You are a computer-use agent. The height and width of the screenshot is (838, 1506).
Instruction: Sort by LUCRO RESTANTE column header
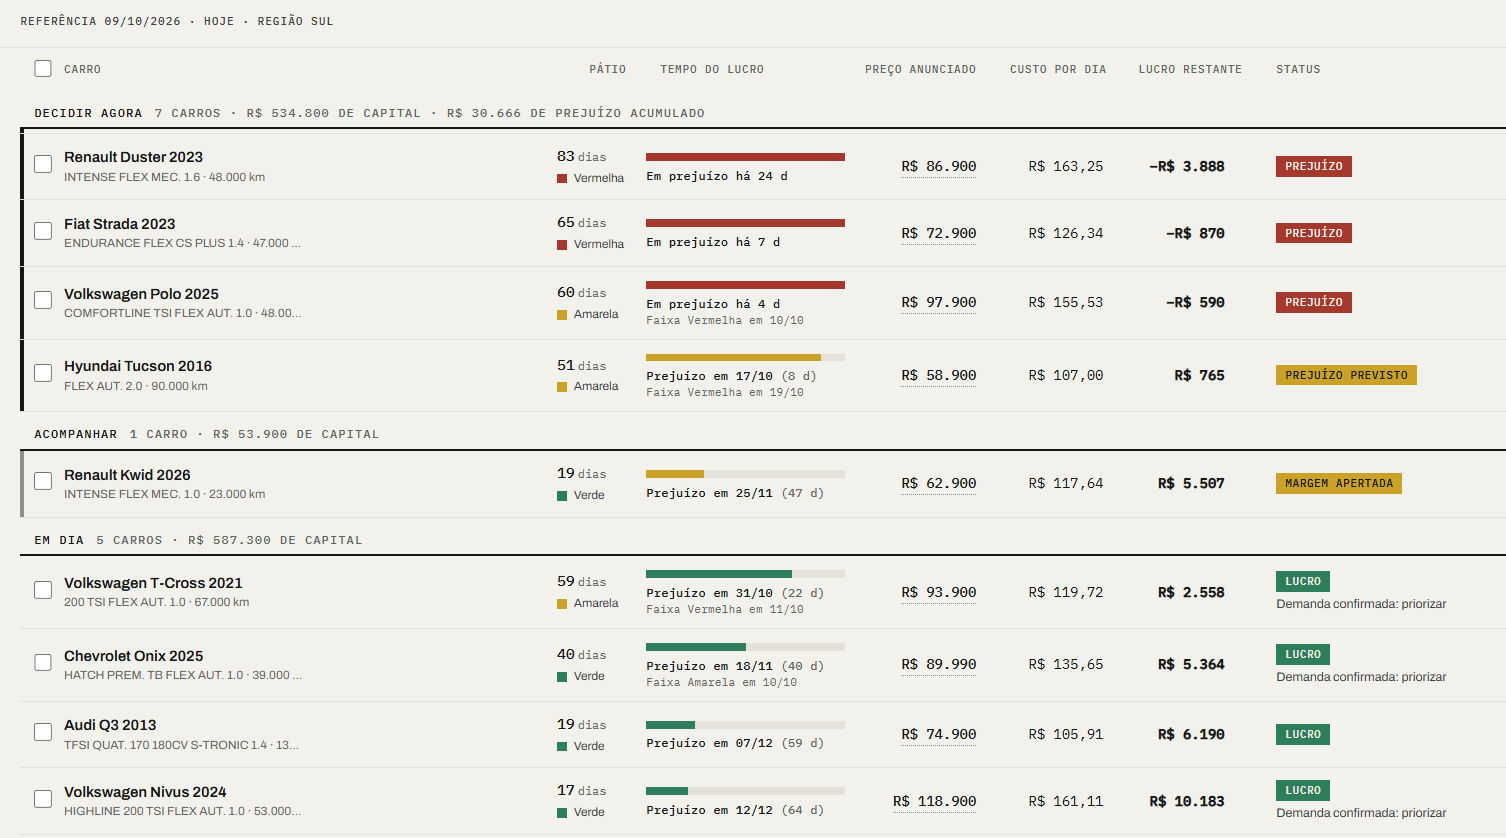[1190, 69]
